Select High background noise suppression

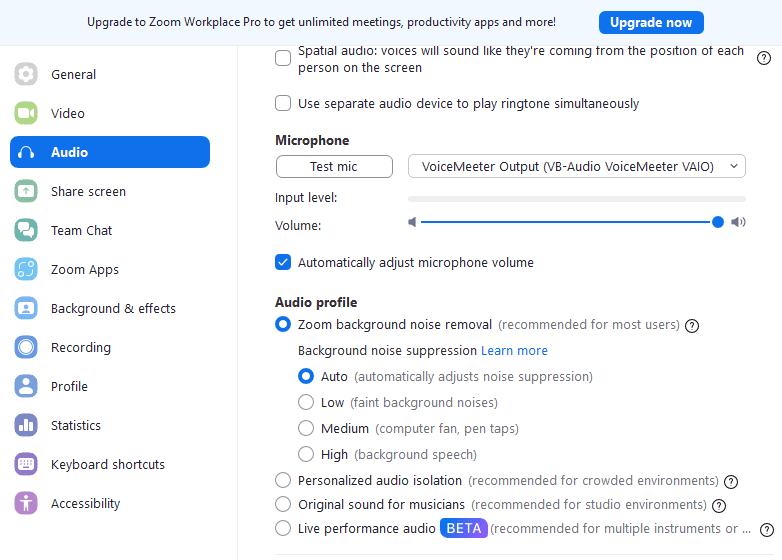point(306,454)
